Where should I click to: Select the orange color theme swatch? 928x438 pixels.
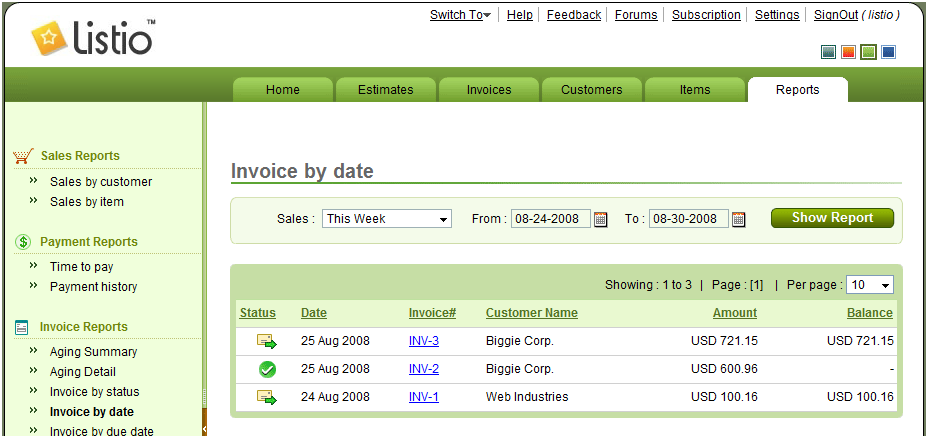tap(848, 52)
